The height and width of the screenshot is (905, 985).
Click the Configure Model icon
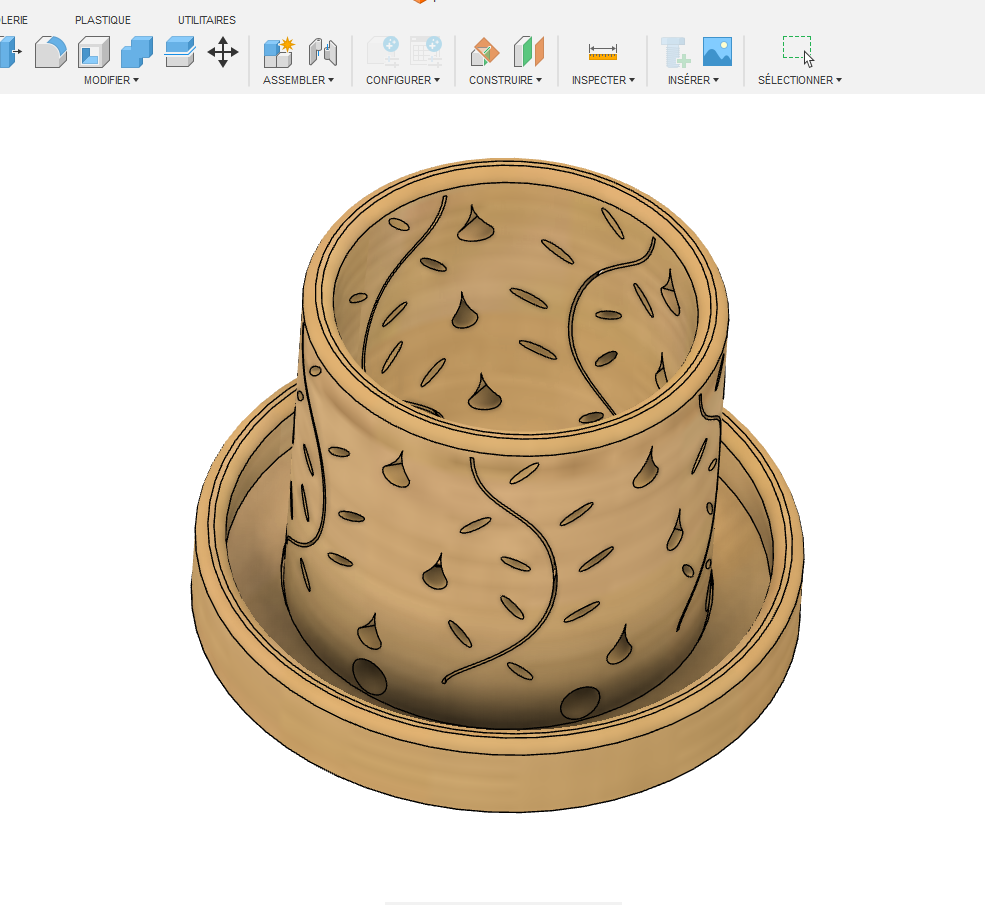tap(383, 51)
